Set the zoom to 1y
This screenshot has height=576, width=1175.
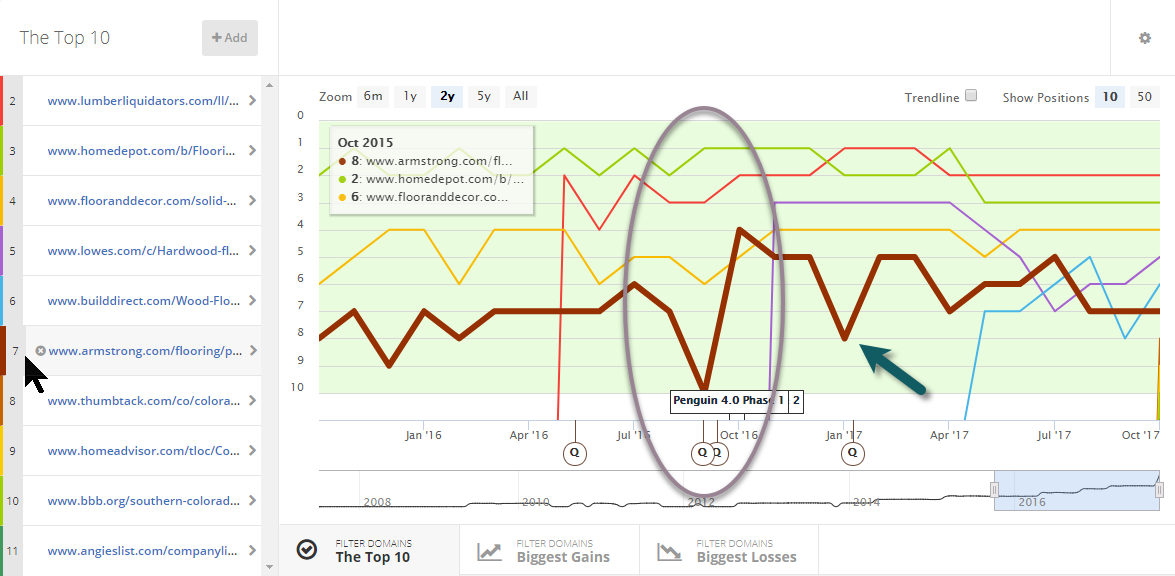410,96
